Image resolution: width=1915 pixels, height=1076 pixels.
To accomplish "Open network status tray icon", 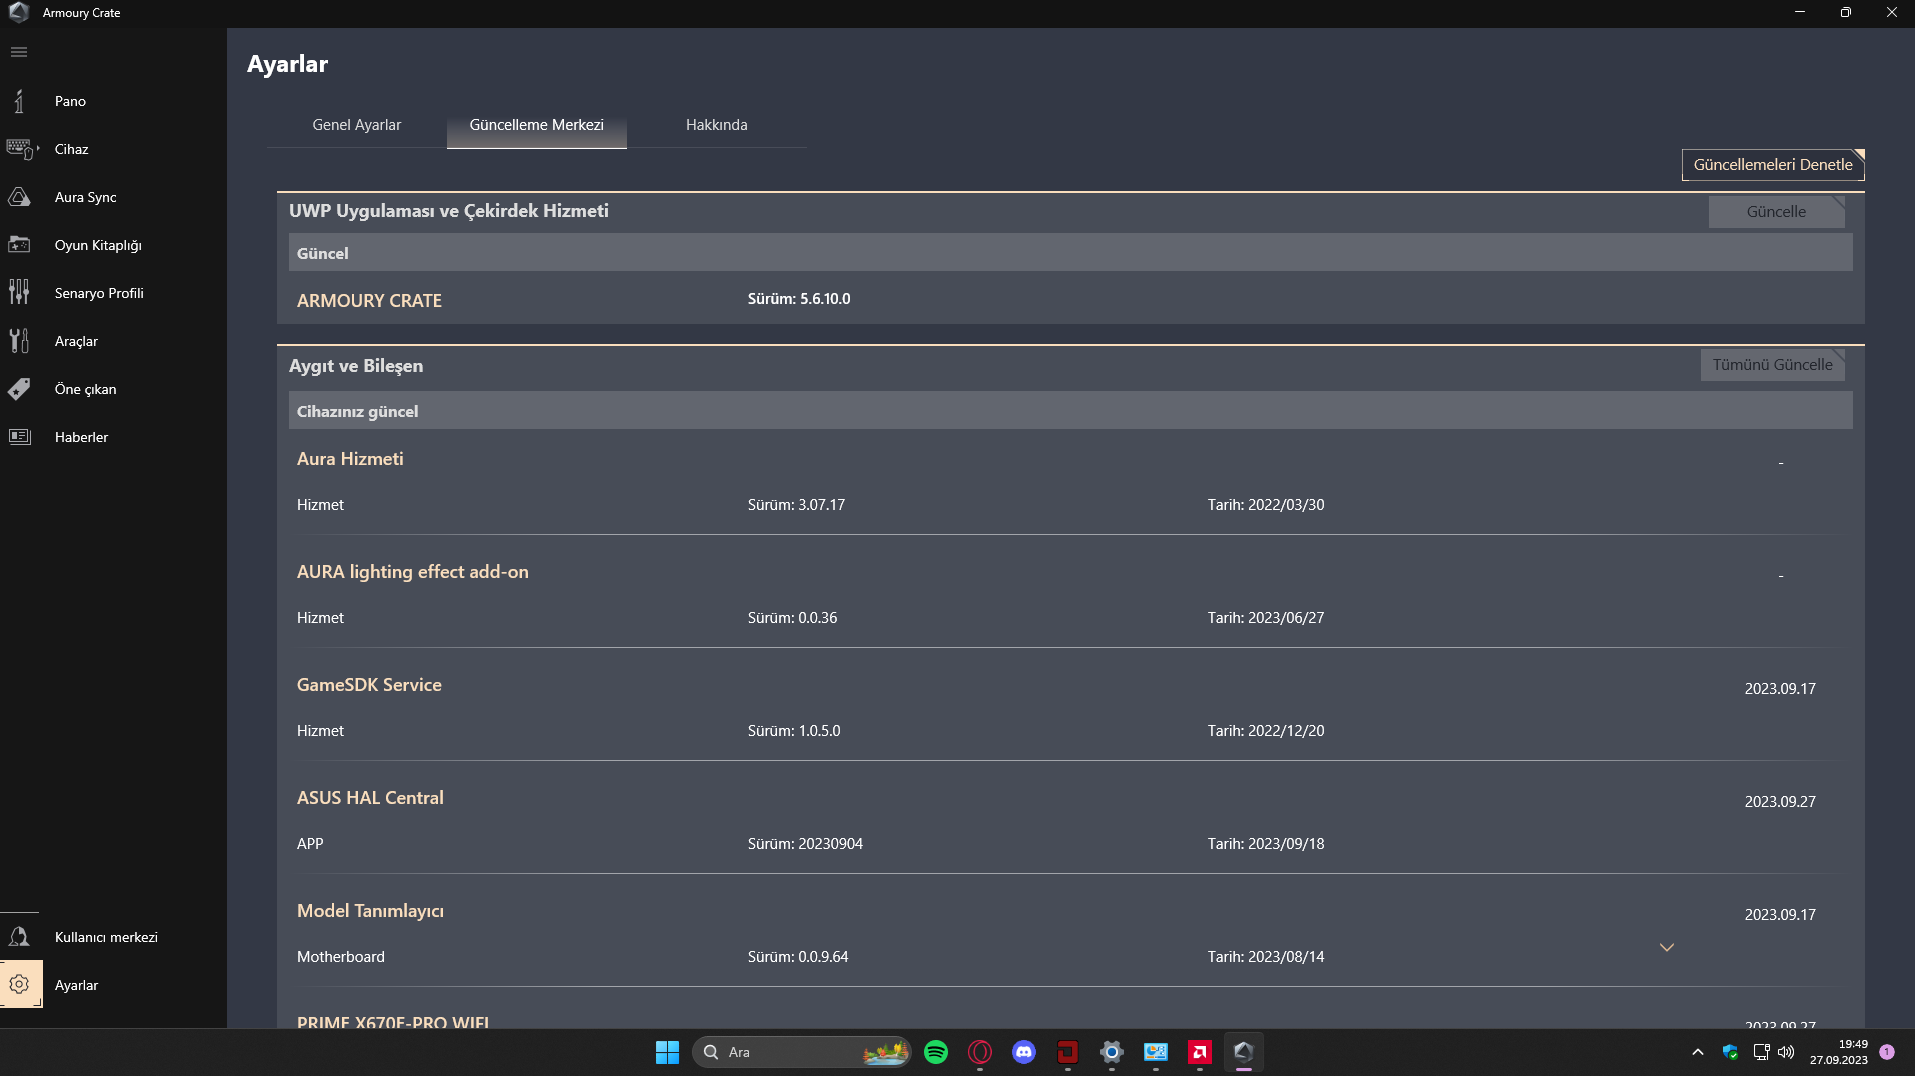I will pyautogui.click(x=1761, y=1052).
